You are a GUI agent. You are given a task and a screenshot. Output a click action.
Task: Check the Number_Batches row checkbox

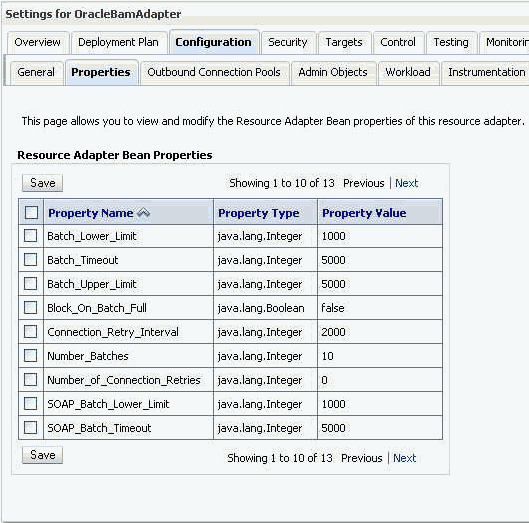click(31, 356)
